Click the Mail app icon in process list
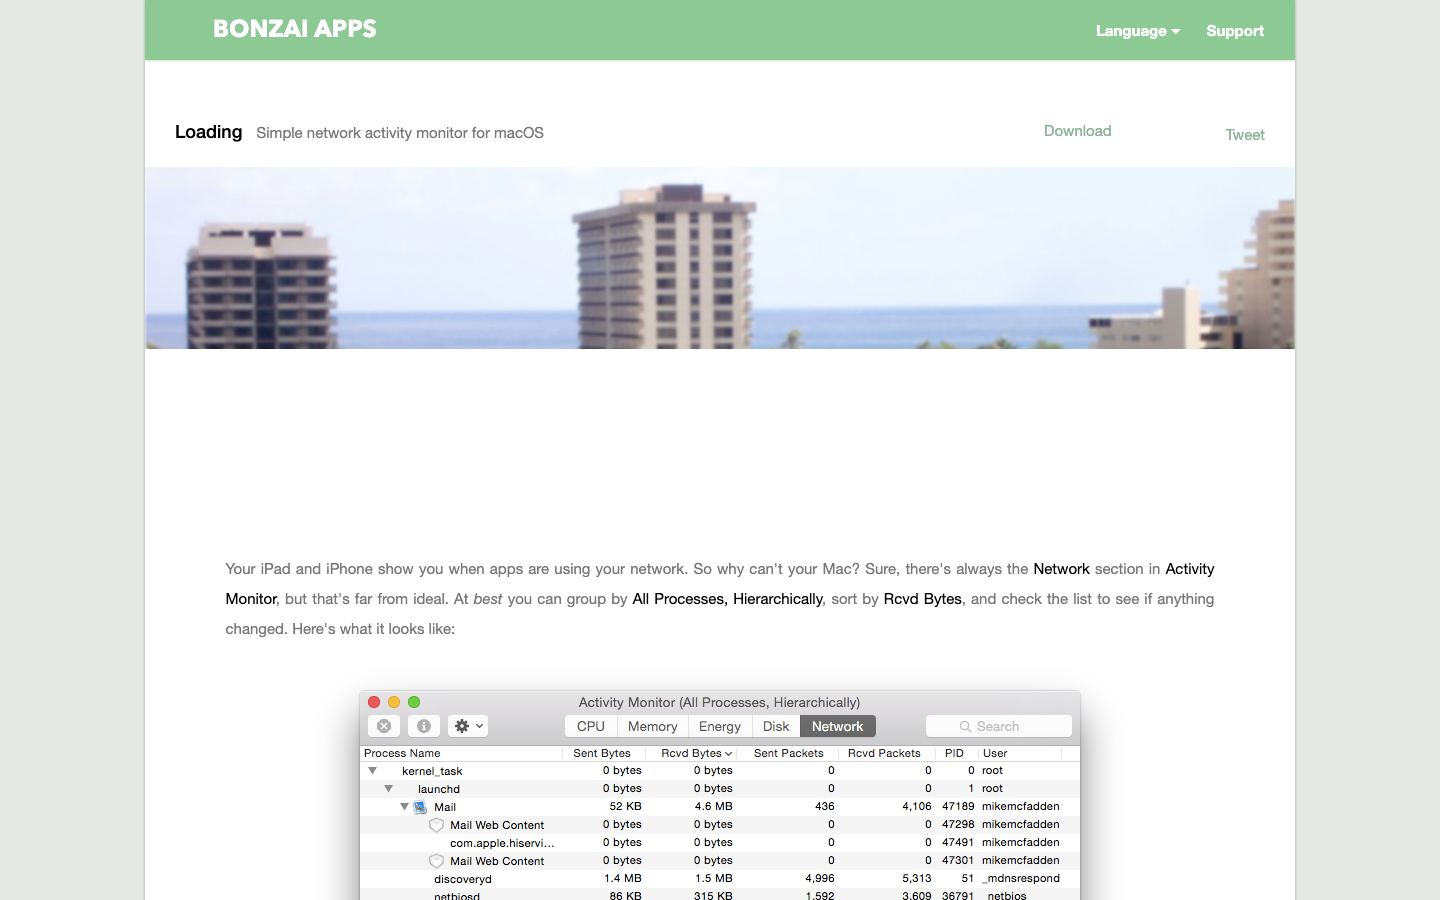 pyautogui.click(x=421, y=807)
